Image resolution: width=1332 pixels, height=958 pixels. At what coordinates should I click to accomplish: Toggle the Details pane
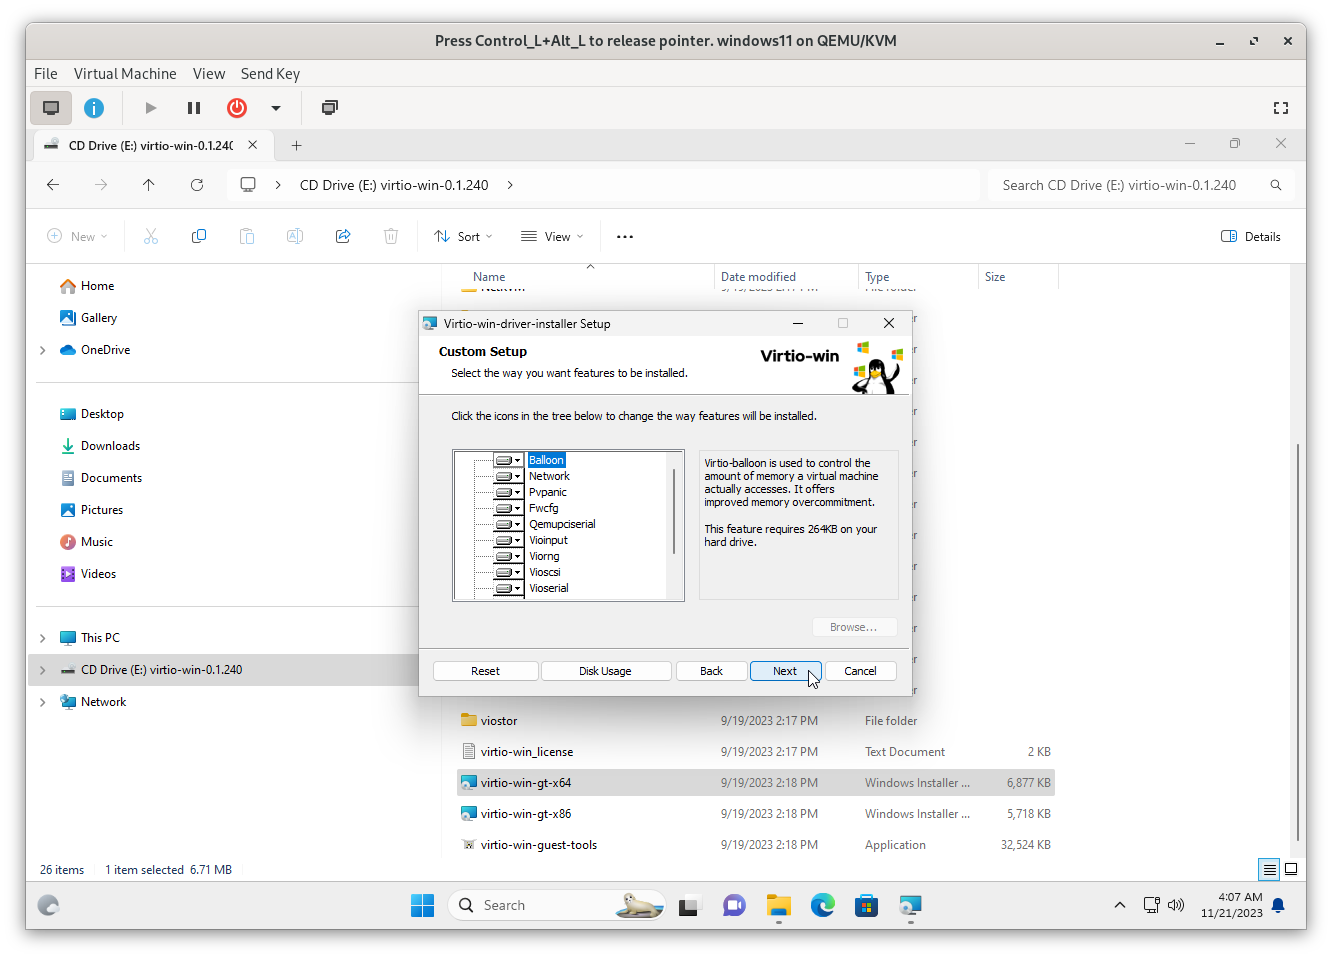click(x=1251, y=237)
